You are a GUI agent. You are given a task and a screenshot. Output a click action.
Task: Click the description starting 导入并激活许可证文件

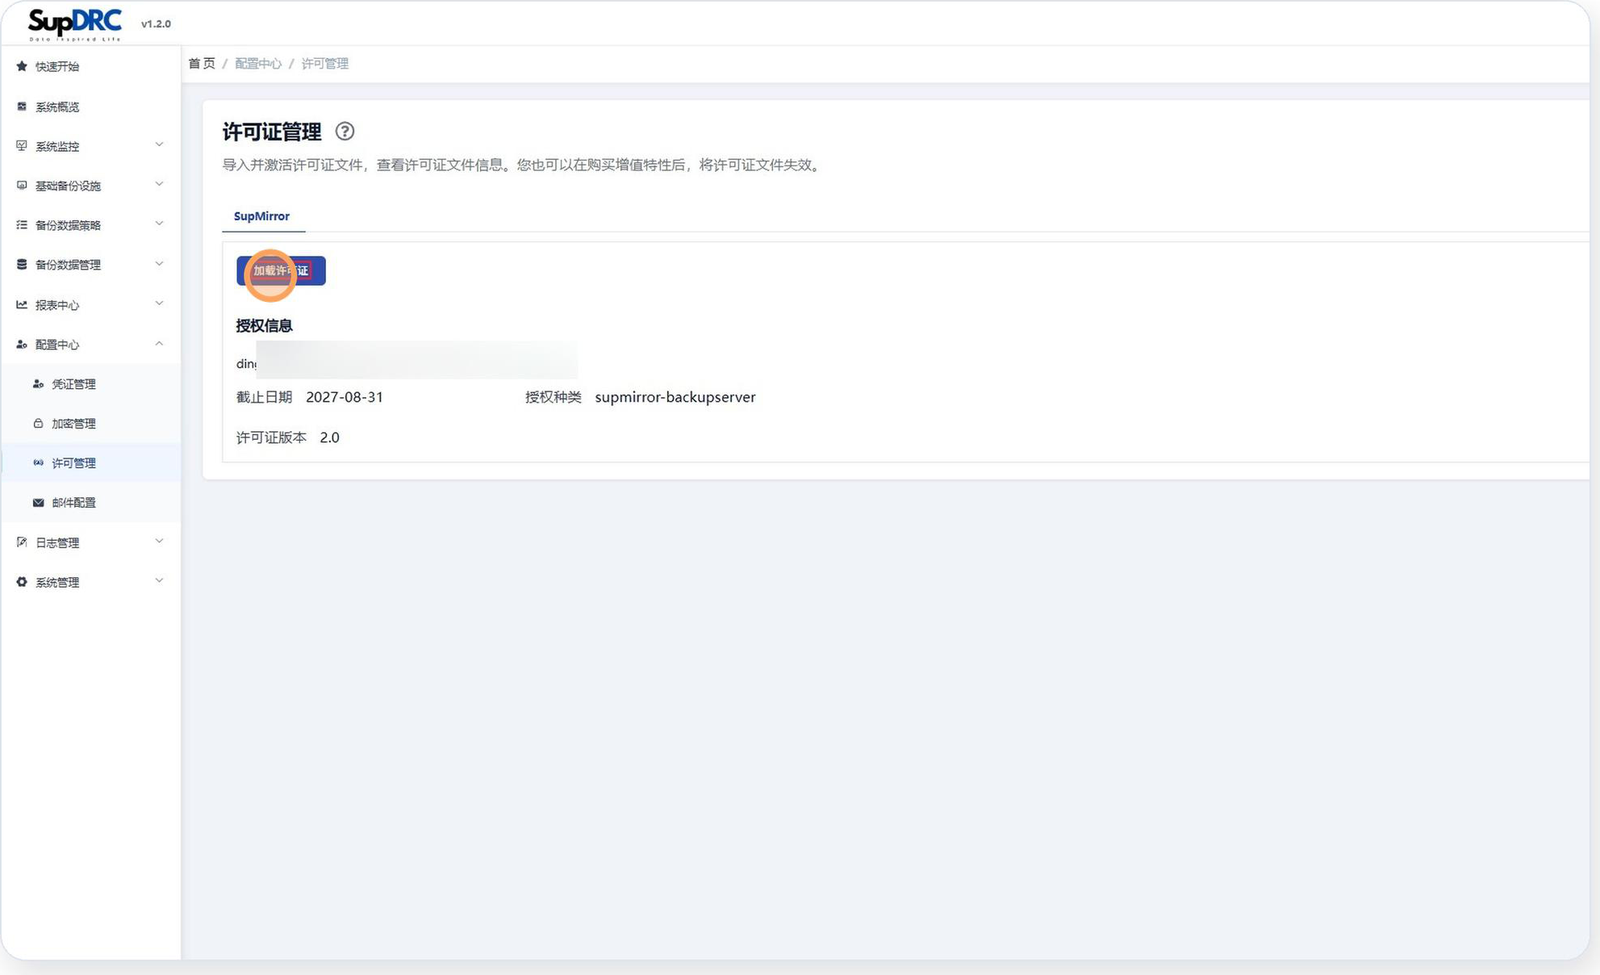523,165
